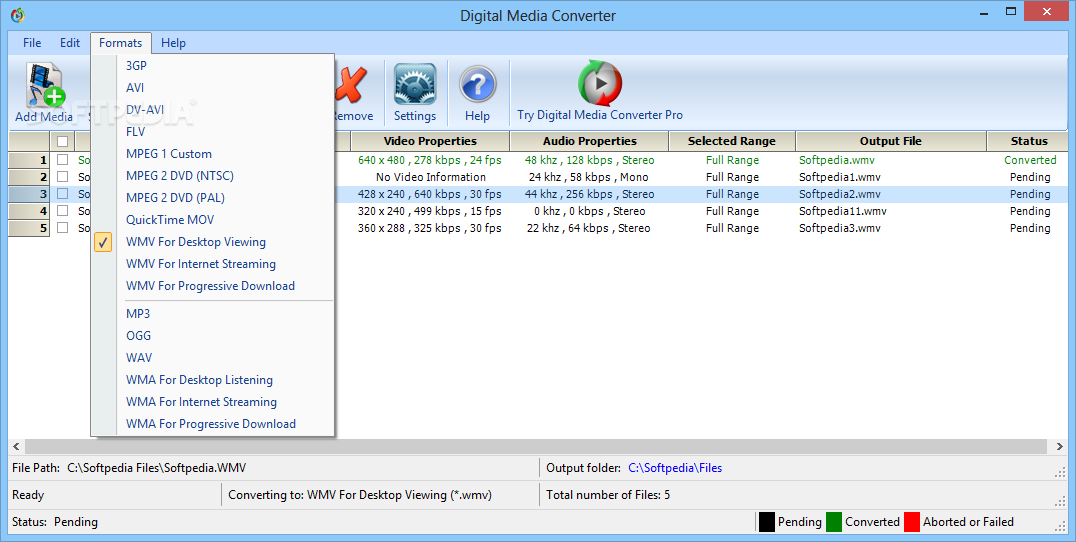Open the File menu
The width and height of the screenshot is (1076, 542).
(32, 43)
